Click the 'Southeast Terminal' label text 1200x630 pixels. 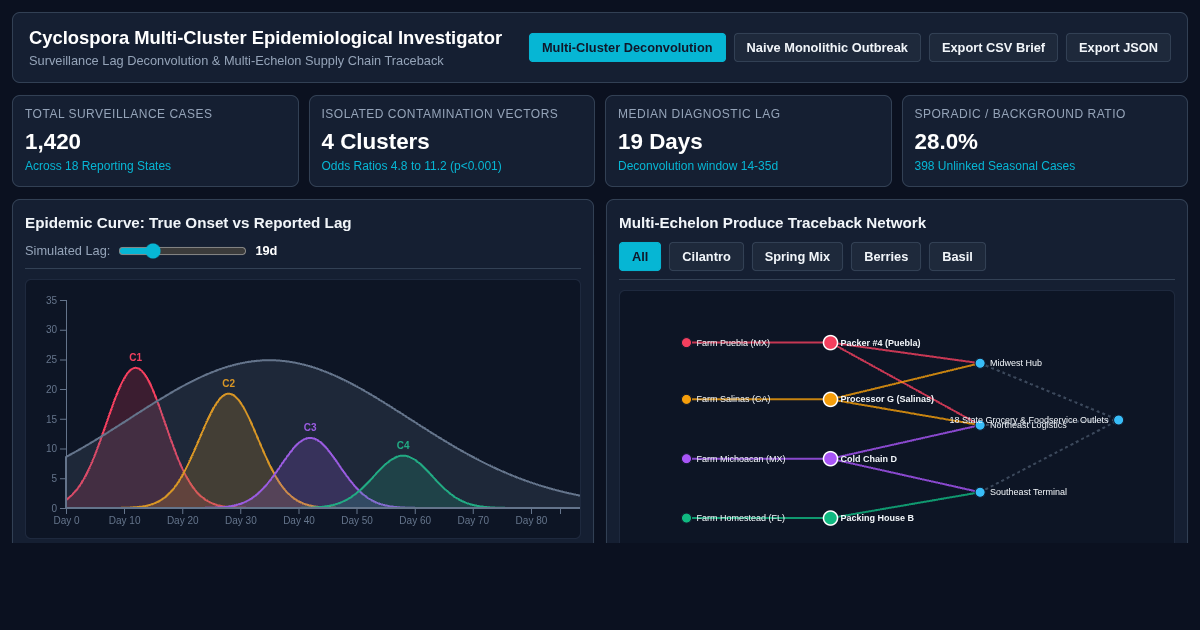(1028, 492)
